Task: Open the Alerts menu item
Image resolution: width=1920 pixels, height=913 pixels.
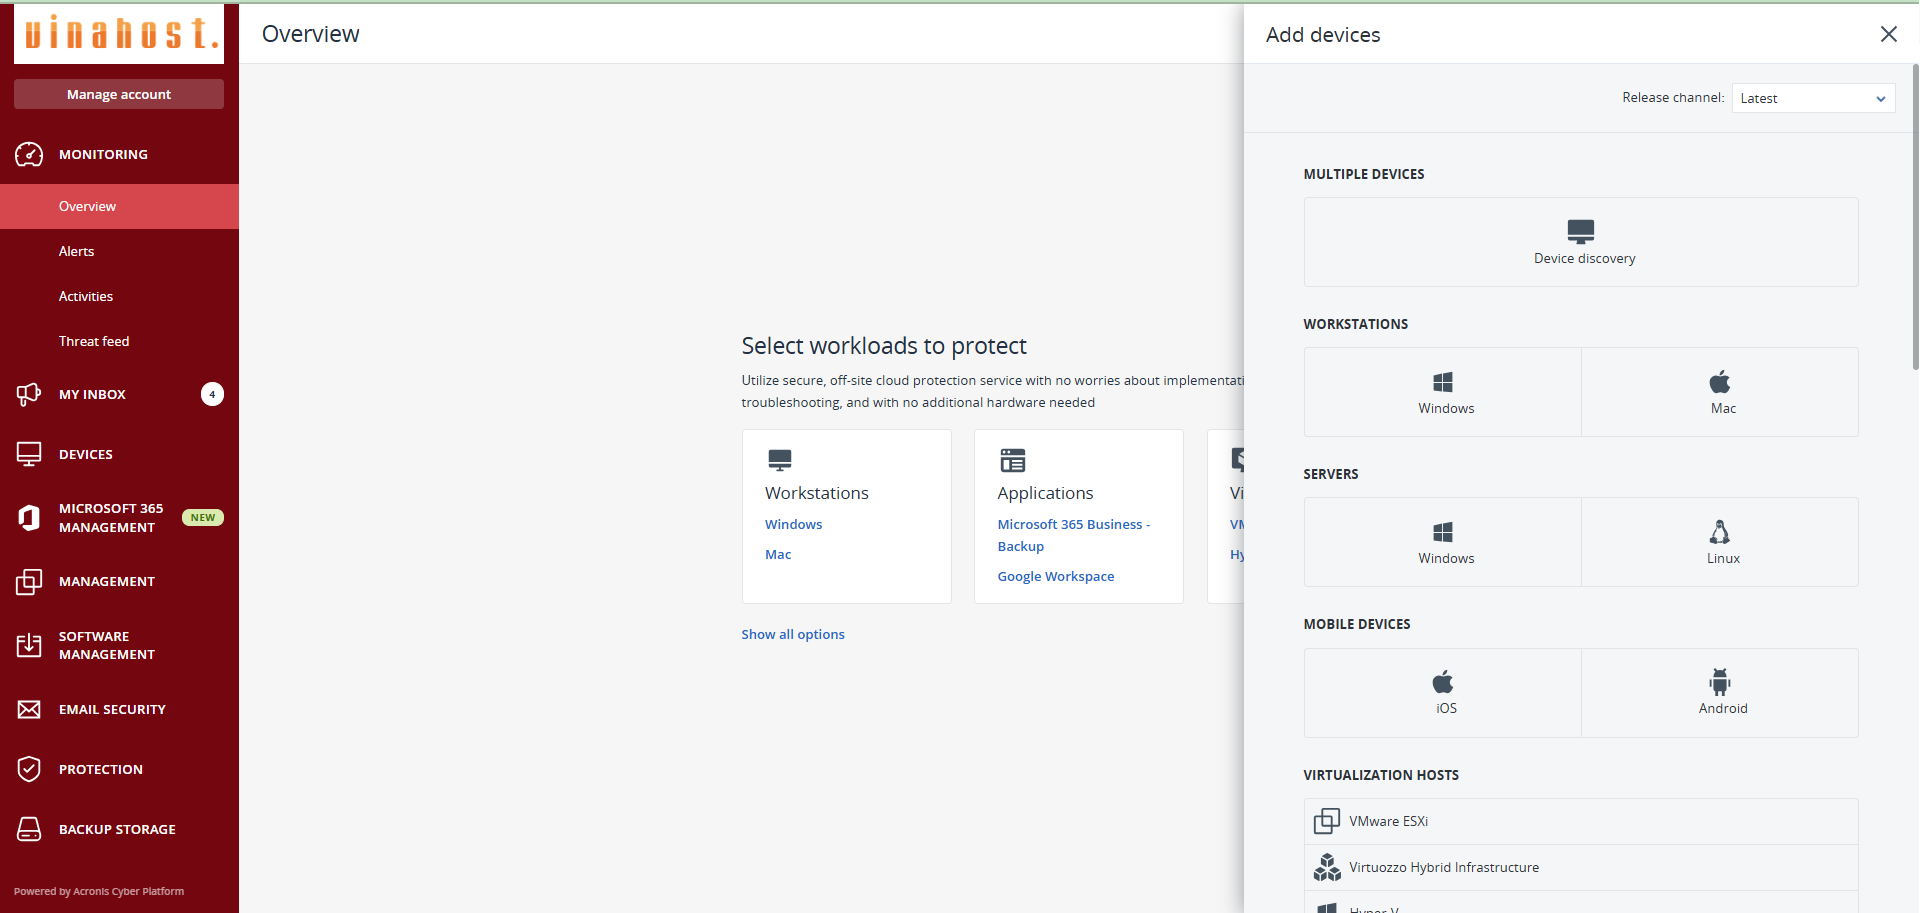Action: click(76, 251)
